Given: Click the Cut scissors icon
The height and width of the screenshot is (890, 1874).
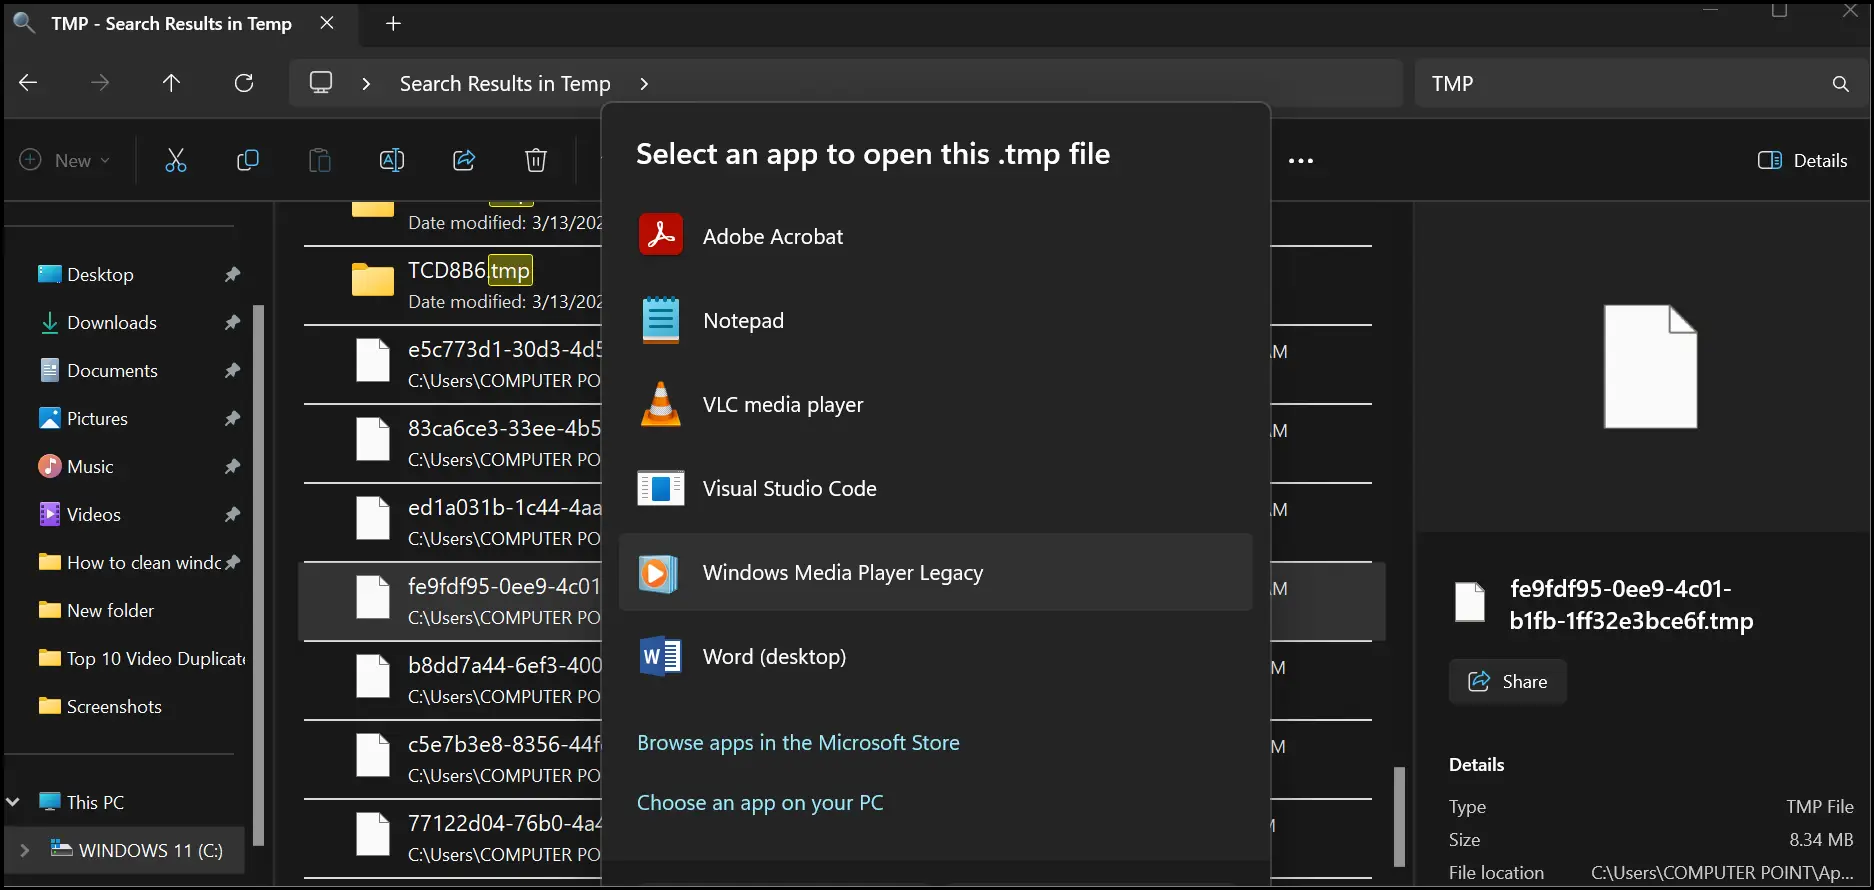Looking at the screenshot, I should [176, 160].
